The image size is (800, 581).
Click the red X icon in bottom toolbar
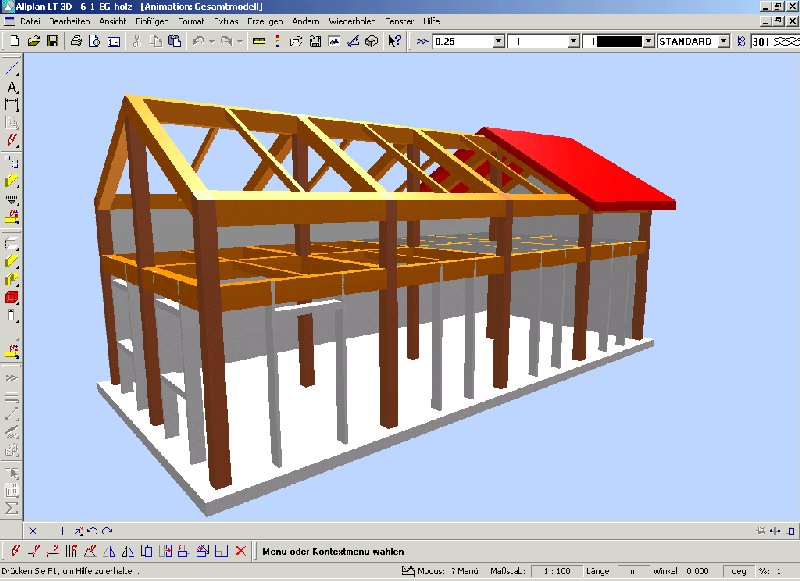tap(241, 551)
